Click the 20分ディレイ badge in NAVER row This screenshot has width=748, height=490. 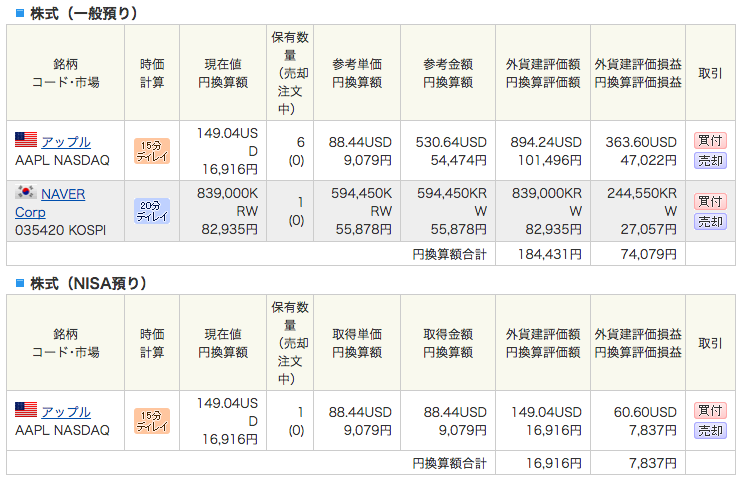(x=152, y=211)
